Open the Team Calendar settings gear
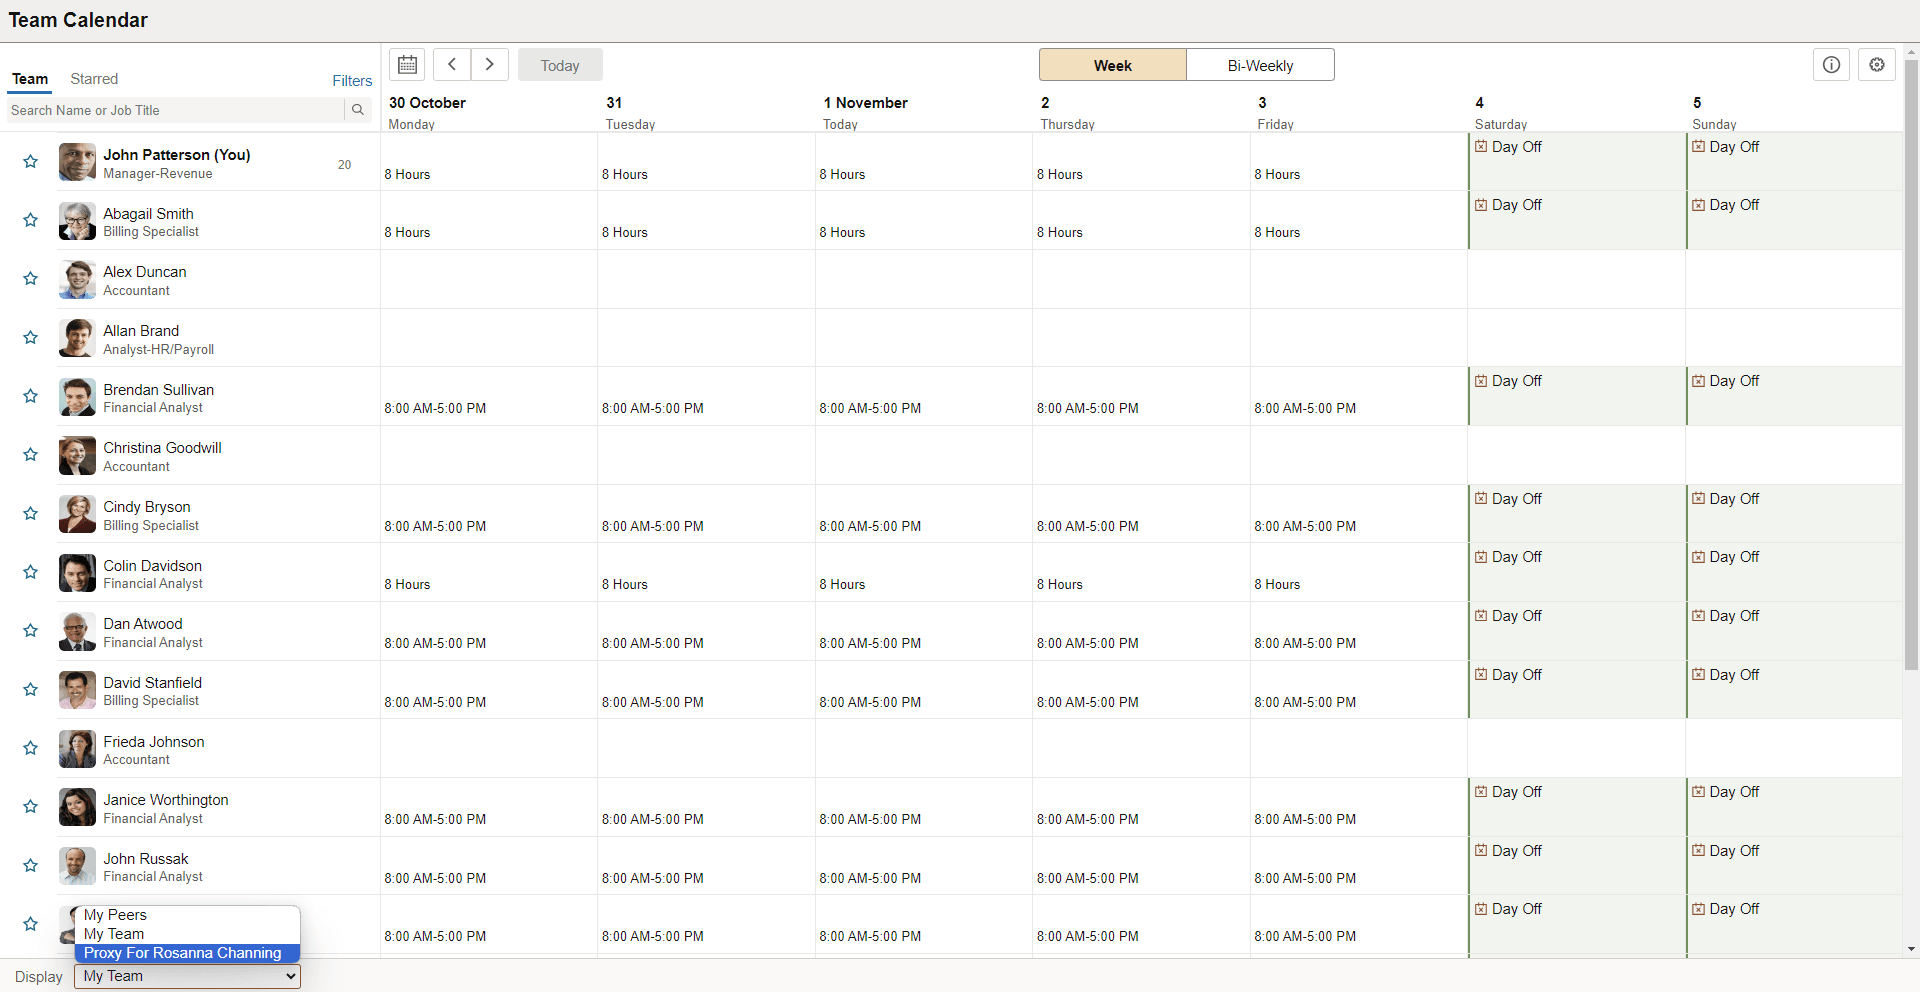The height and width of the screenshot is (992, 1920). tap(1877, 64)
